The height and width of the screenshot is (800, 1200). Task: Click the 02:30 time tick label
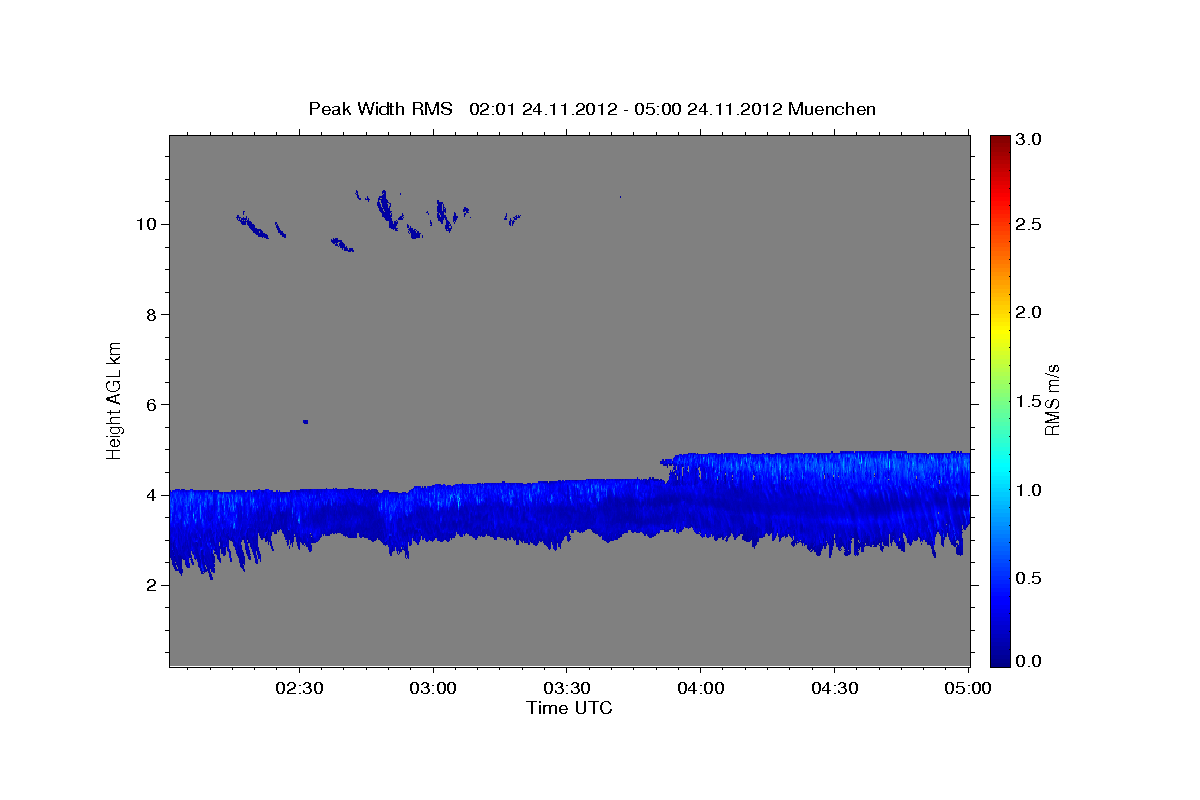(x=299, y=689)
